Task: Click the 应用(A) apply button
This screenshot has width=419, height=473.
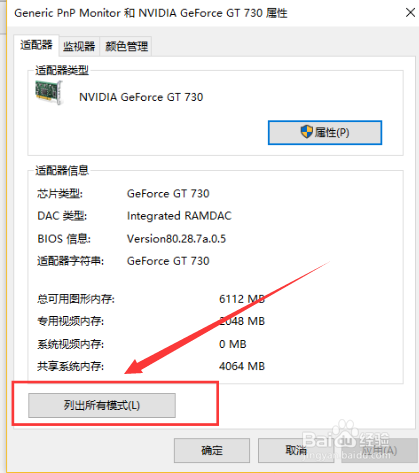Action: (379, 450)
